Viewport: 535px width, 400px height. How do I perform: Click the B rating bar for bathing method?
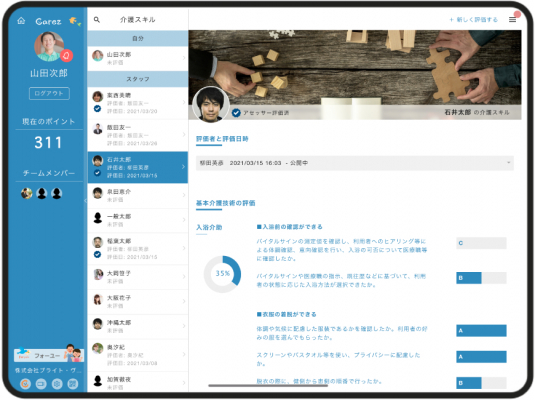click(x=481, y=278)
